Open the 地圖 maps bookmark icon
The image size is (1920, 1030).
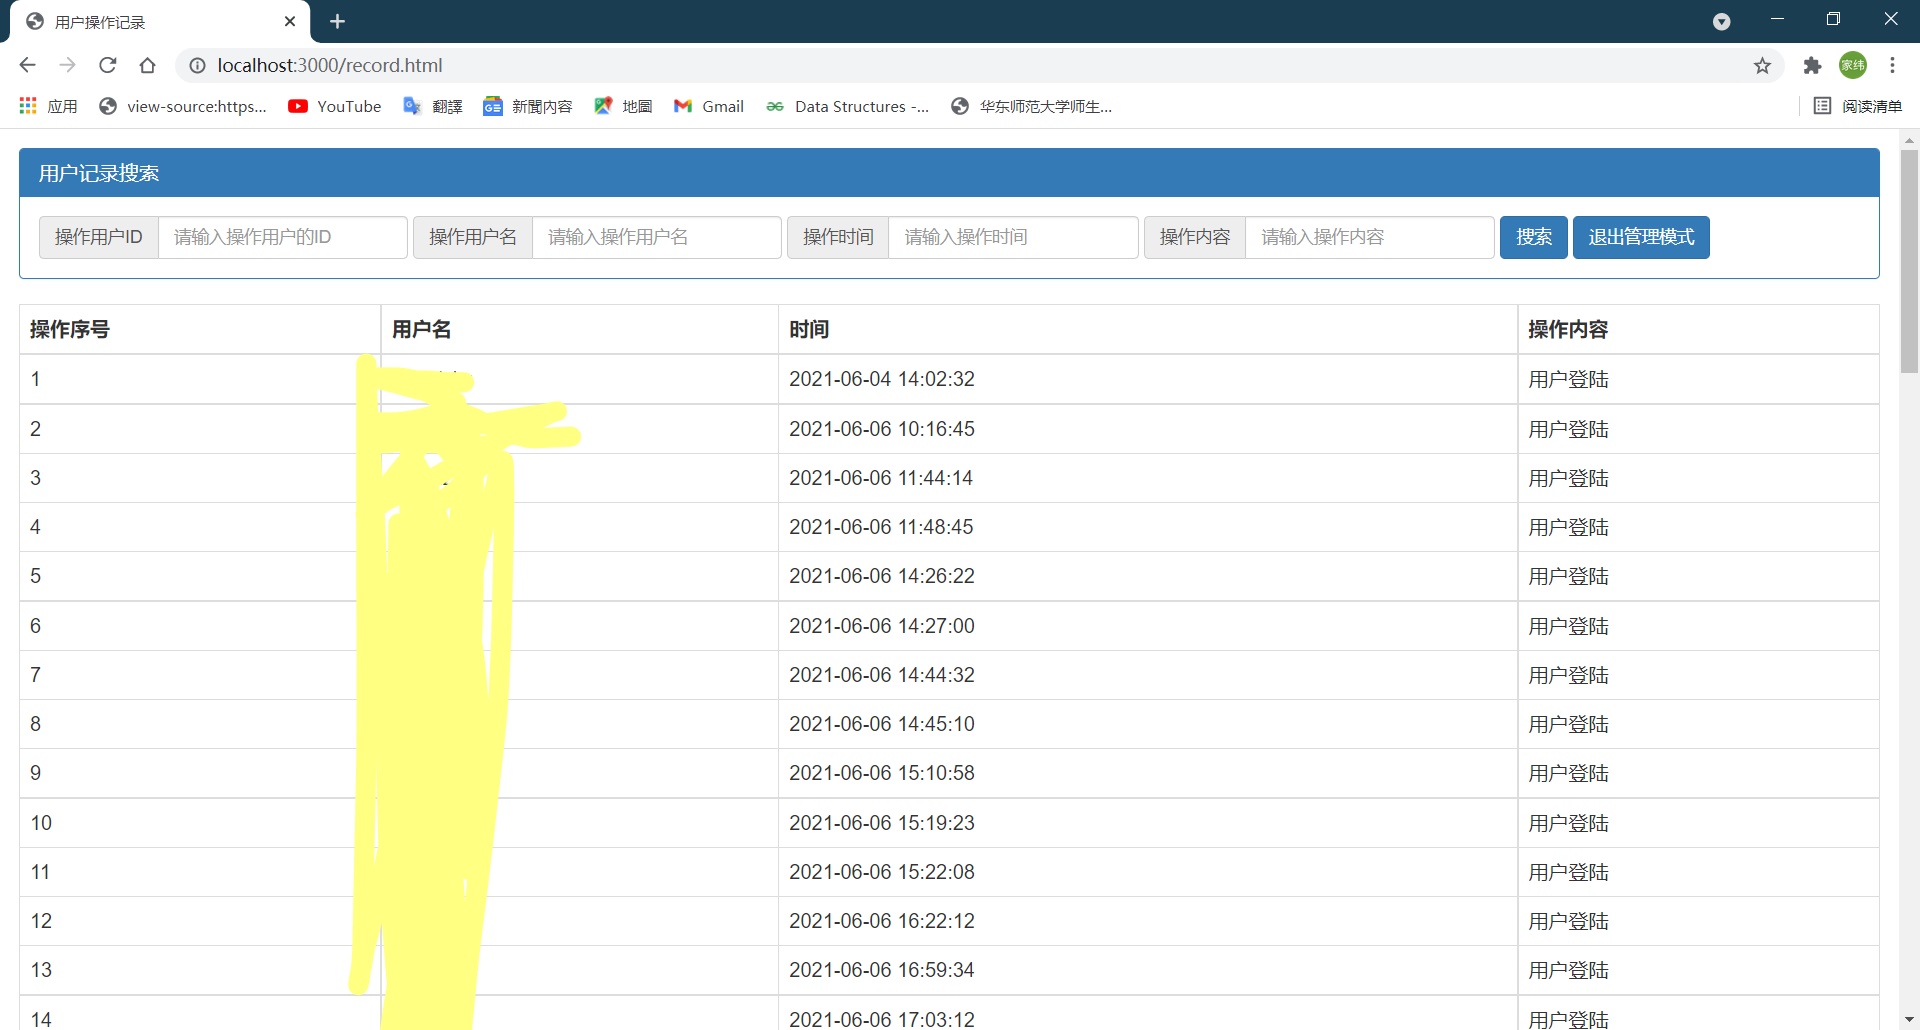point(603,106)
